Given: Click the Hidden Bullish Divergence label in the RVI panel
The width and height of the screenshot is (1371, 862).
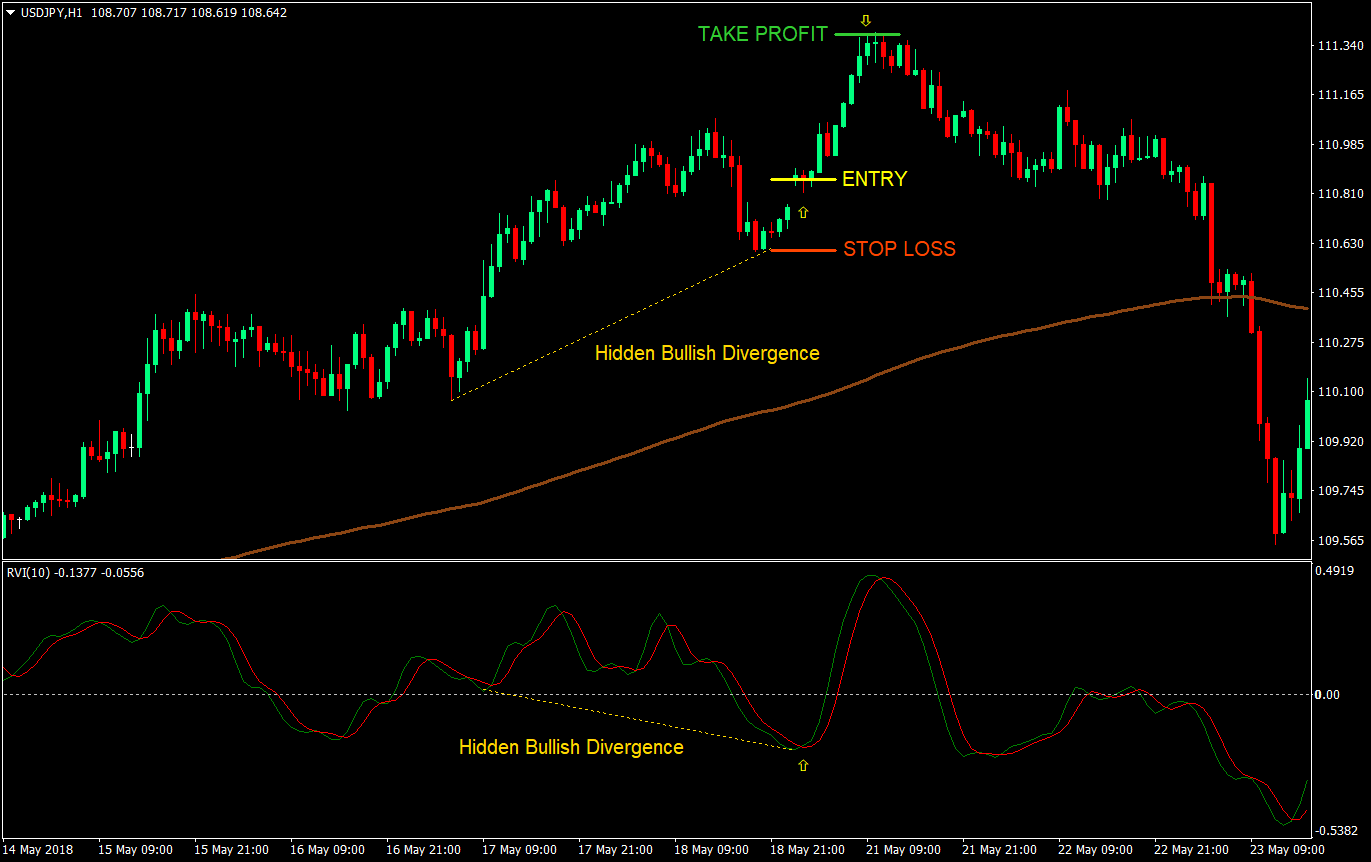Looking at the screenshot, I should [570, 747].
